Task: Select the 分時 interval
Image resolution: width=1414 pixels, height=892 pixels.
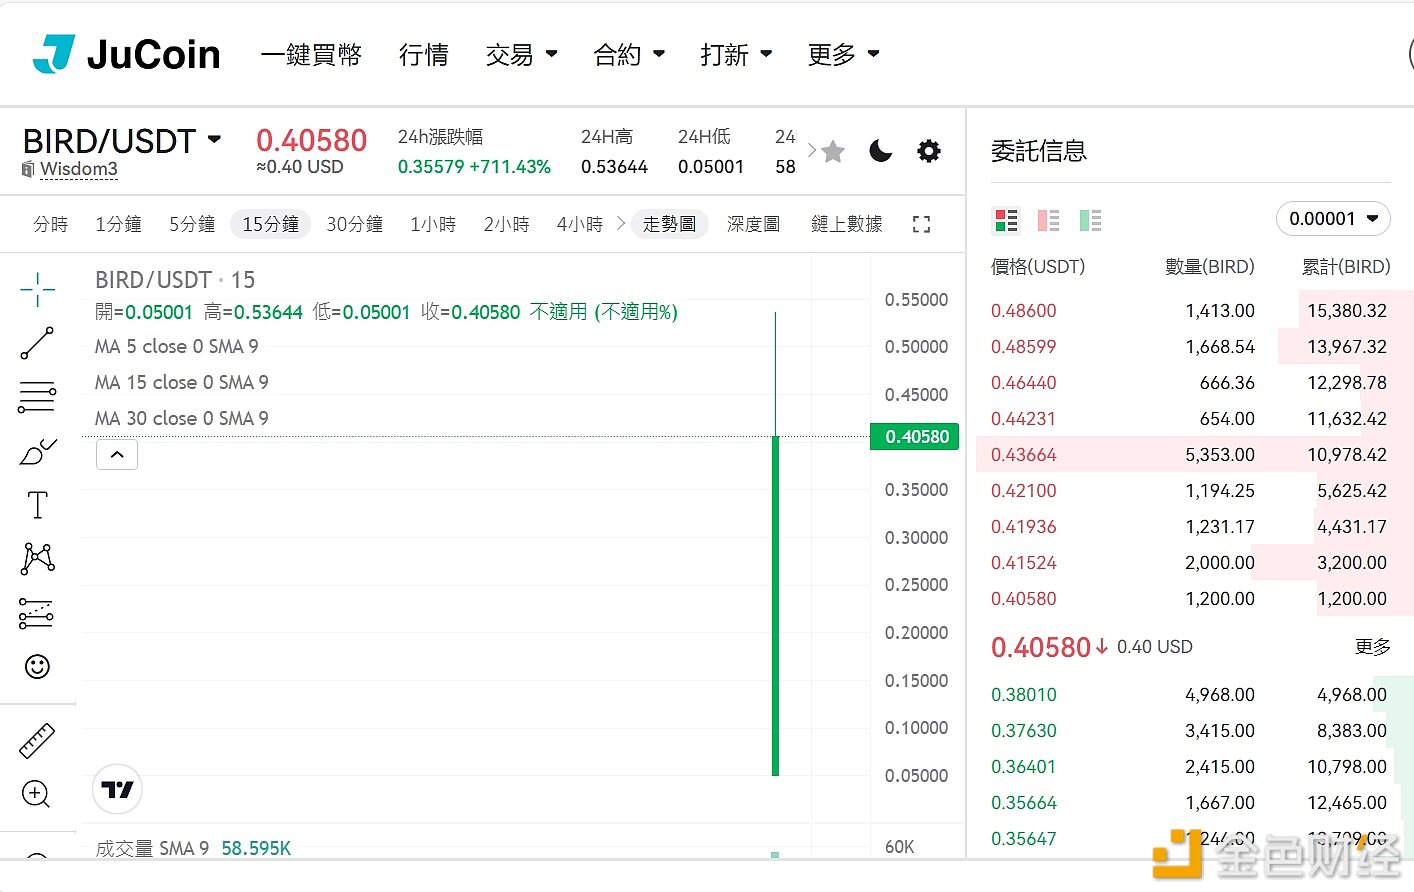Action: 51,224
